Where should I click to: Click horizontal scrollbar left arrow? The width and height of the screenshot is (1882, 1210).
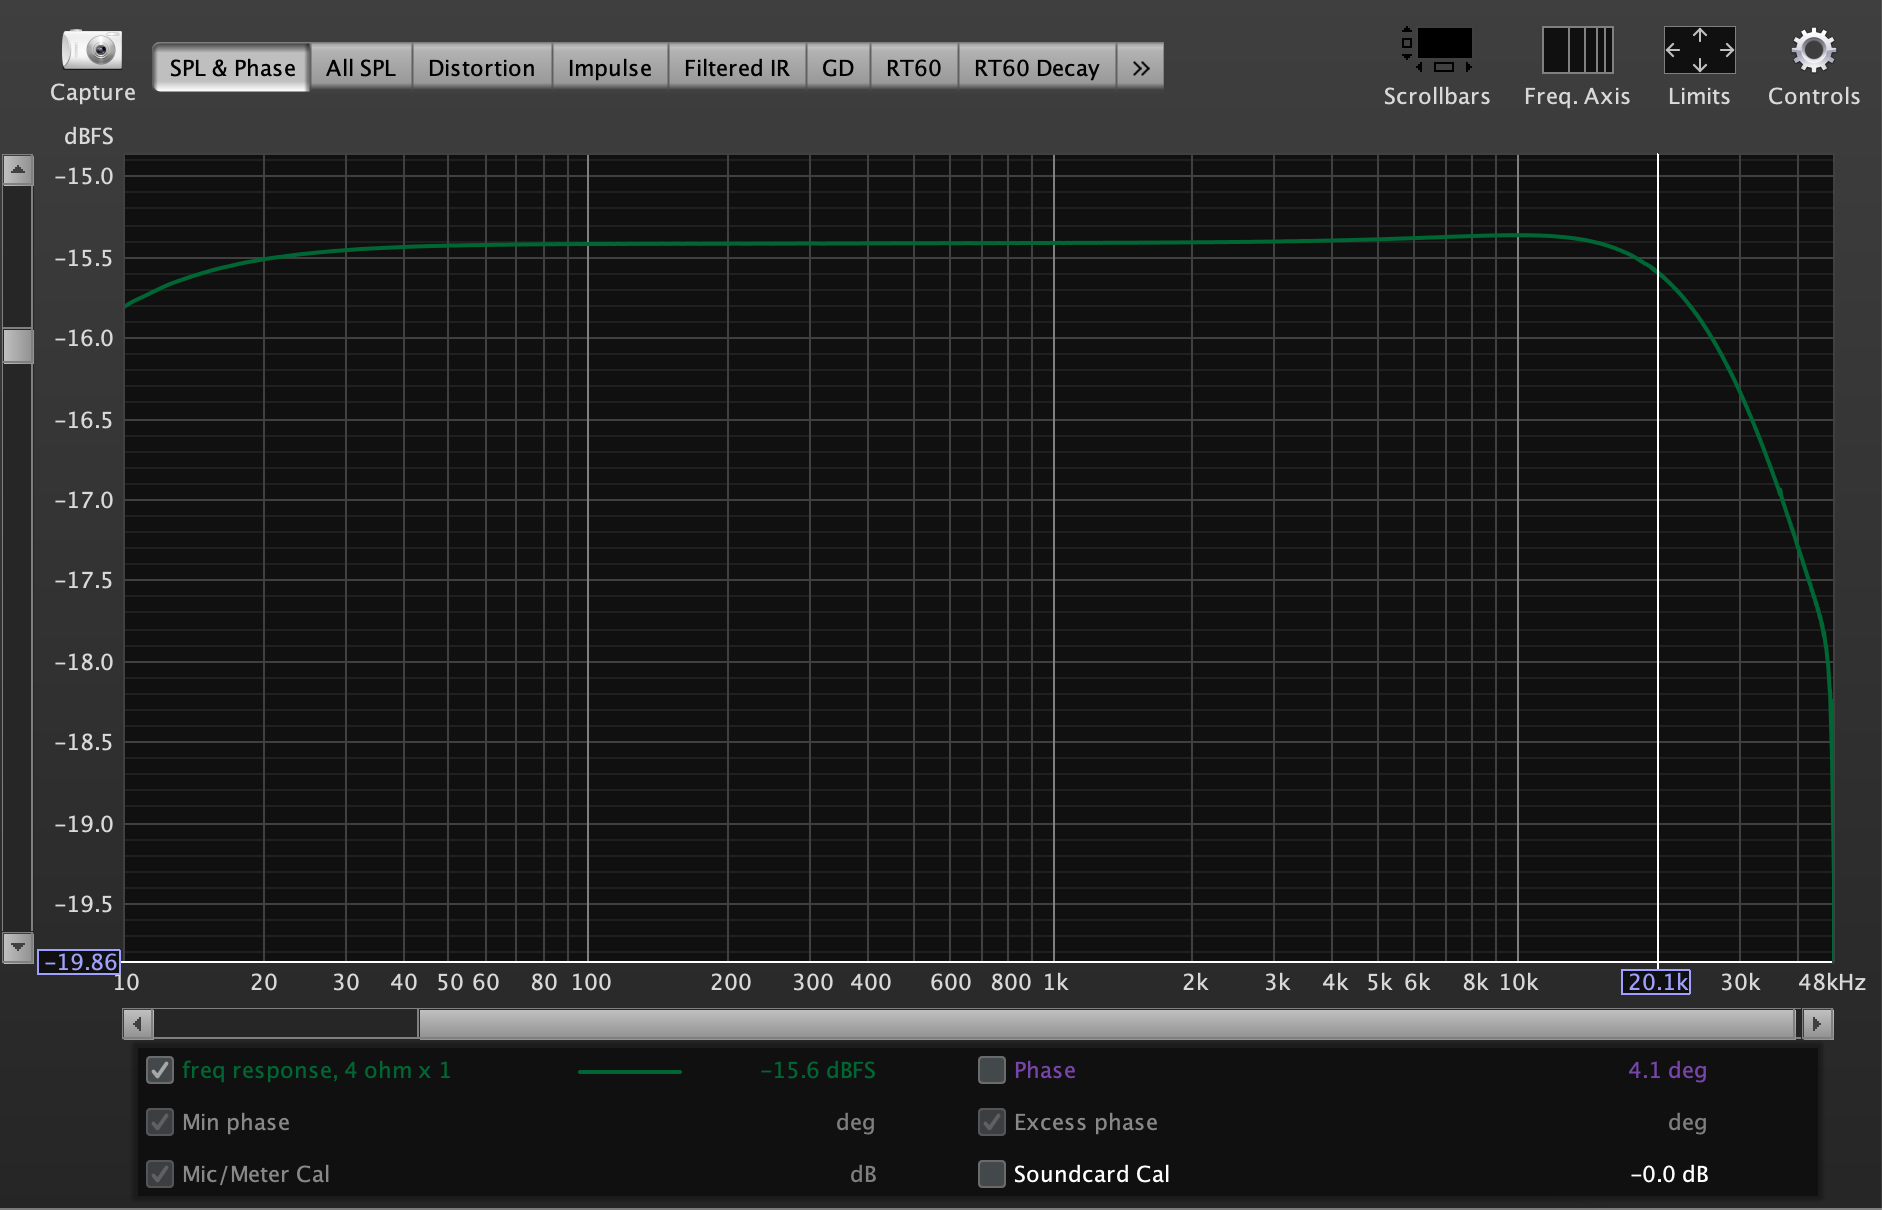(138, 1024)
